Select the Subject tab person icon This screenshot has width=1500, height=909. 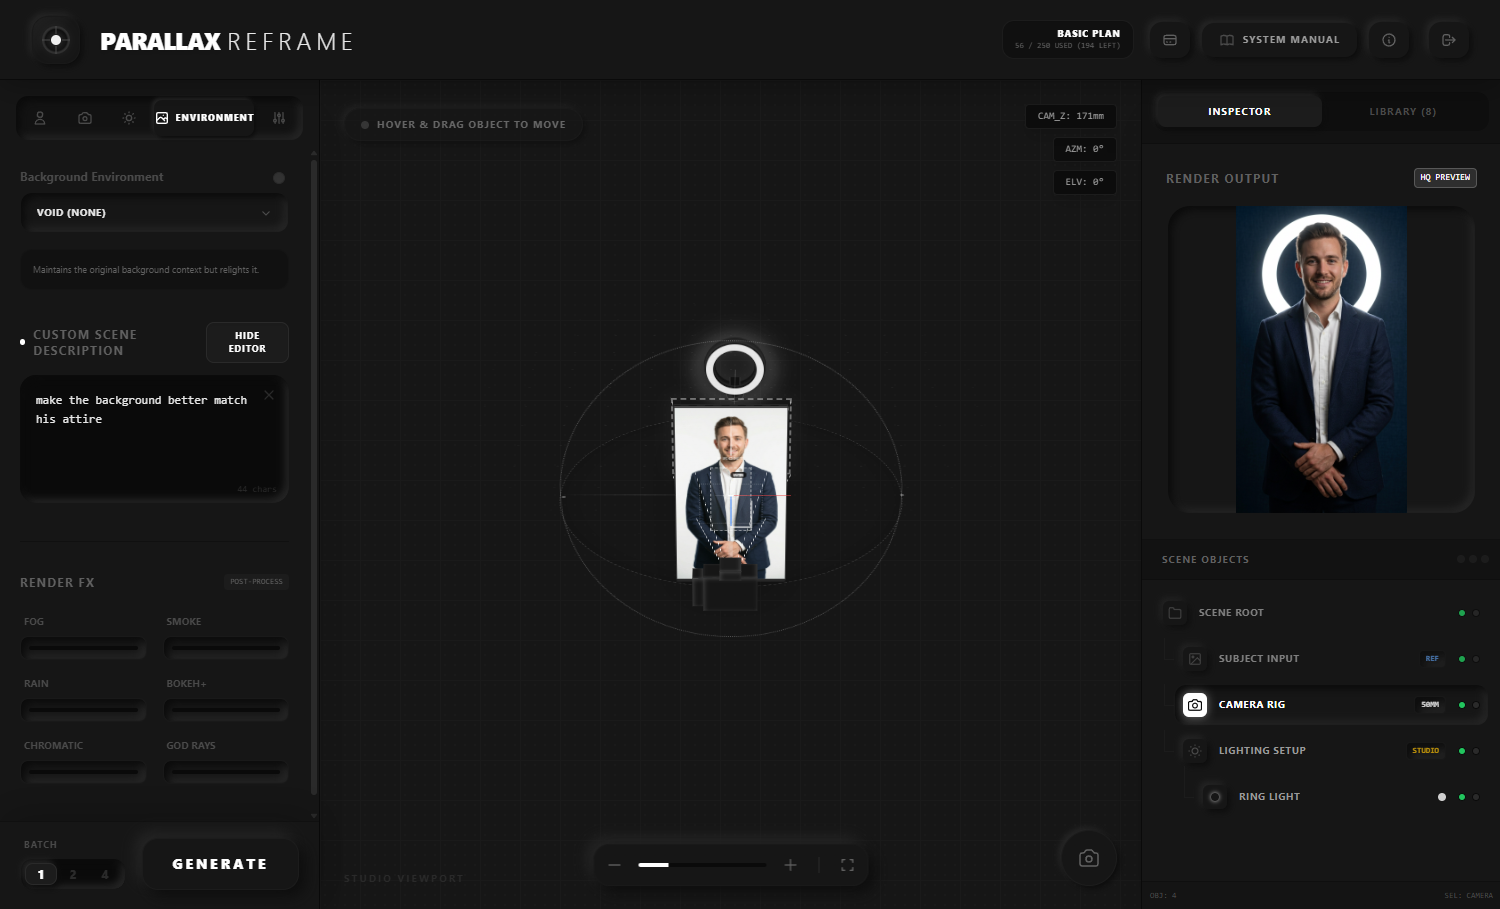tap(40, 117)
